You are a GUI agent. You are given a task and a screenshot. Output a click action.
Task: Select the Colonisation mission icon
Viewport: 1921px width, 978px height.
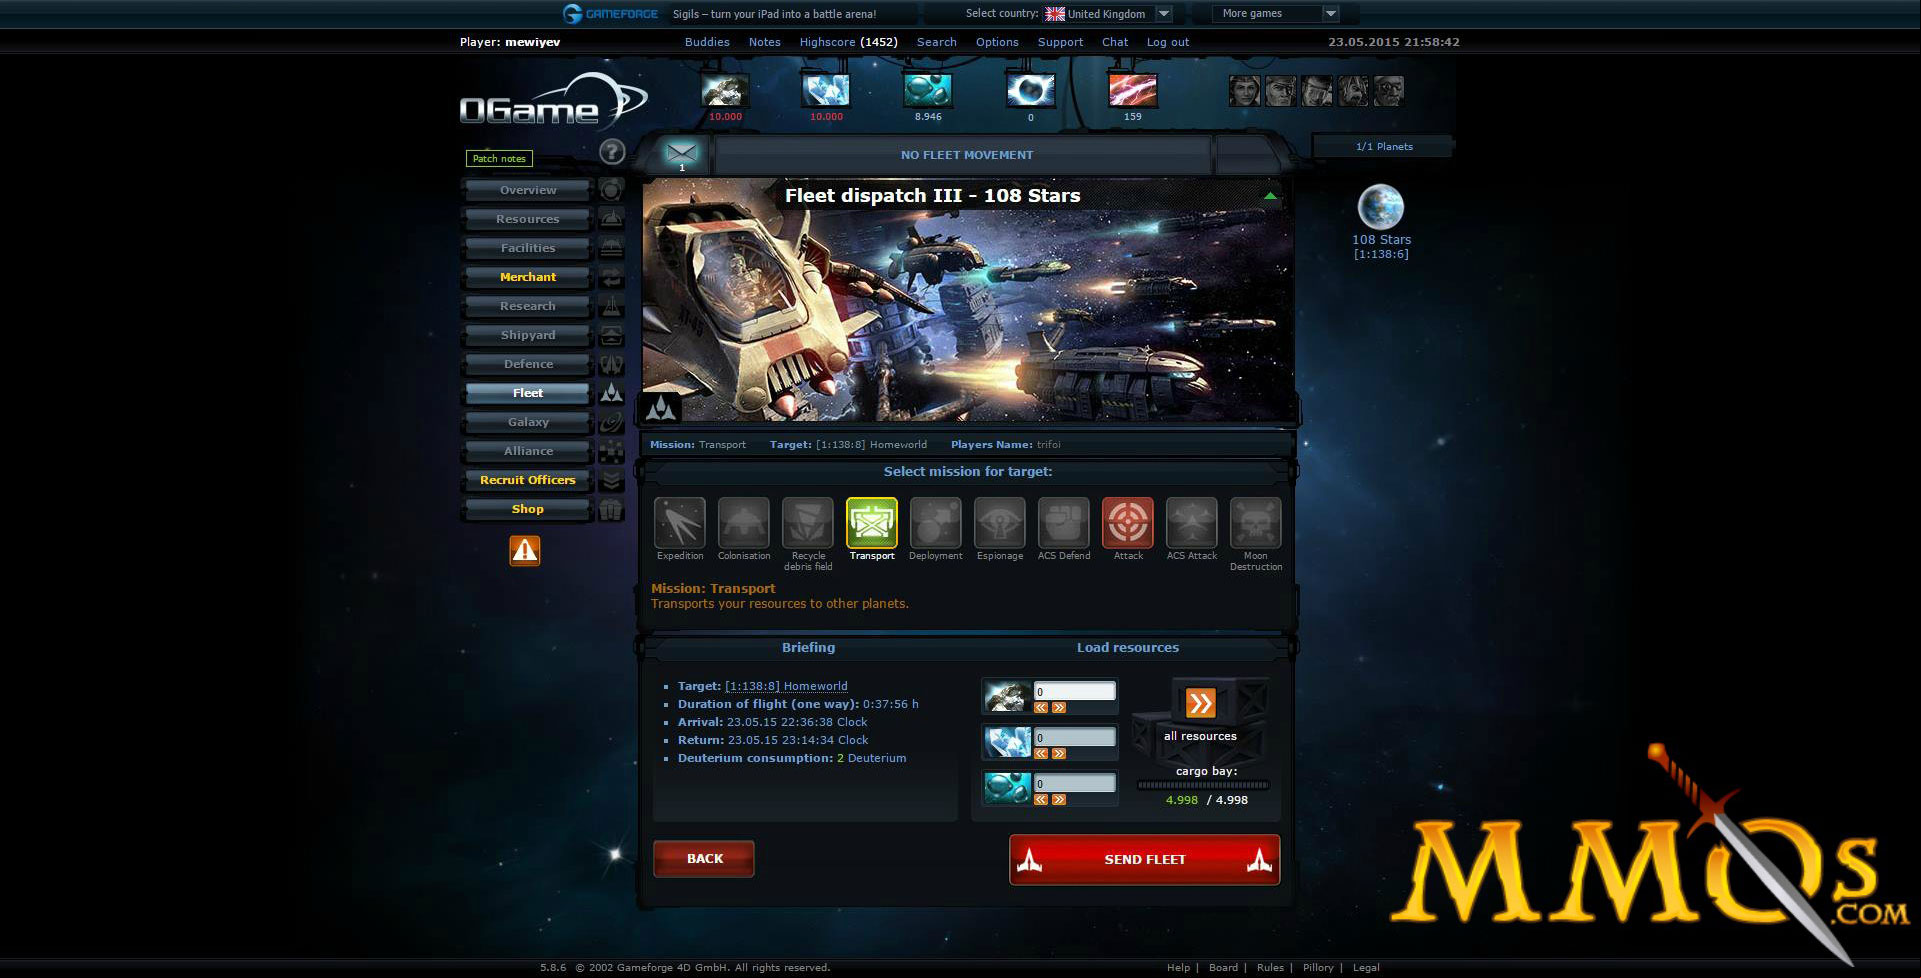point(744,522)
